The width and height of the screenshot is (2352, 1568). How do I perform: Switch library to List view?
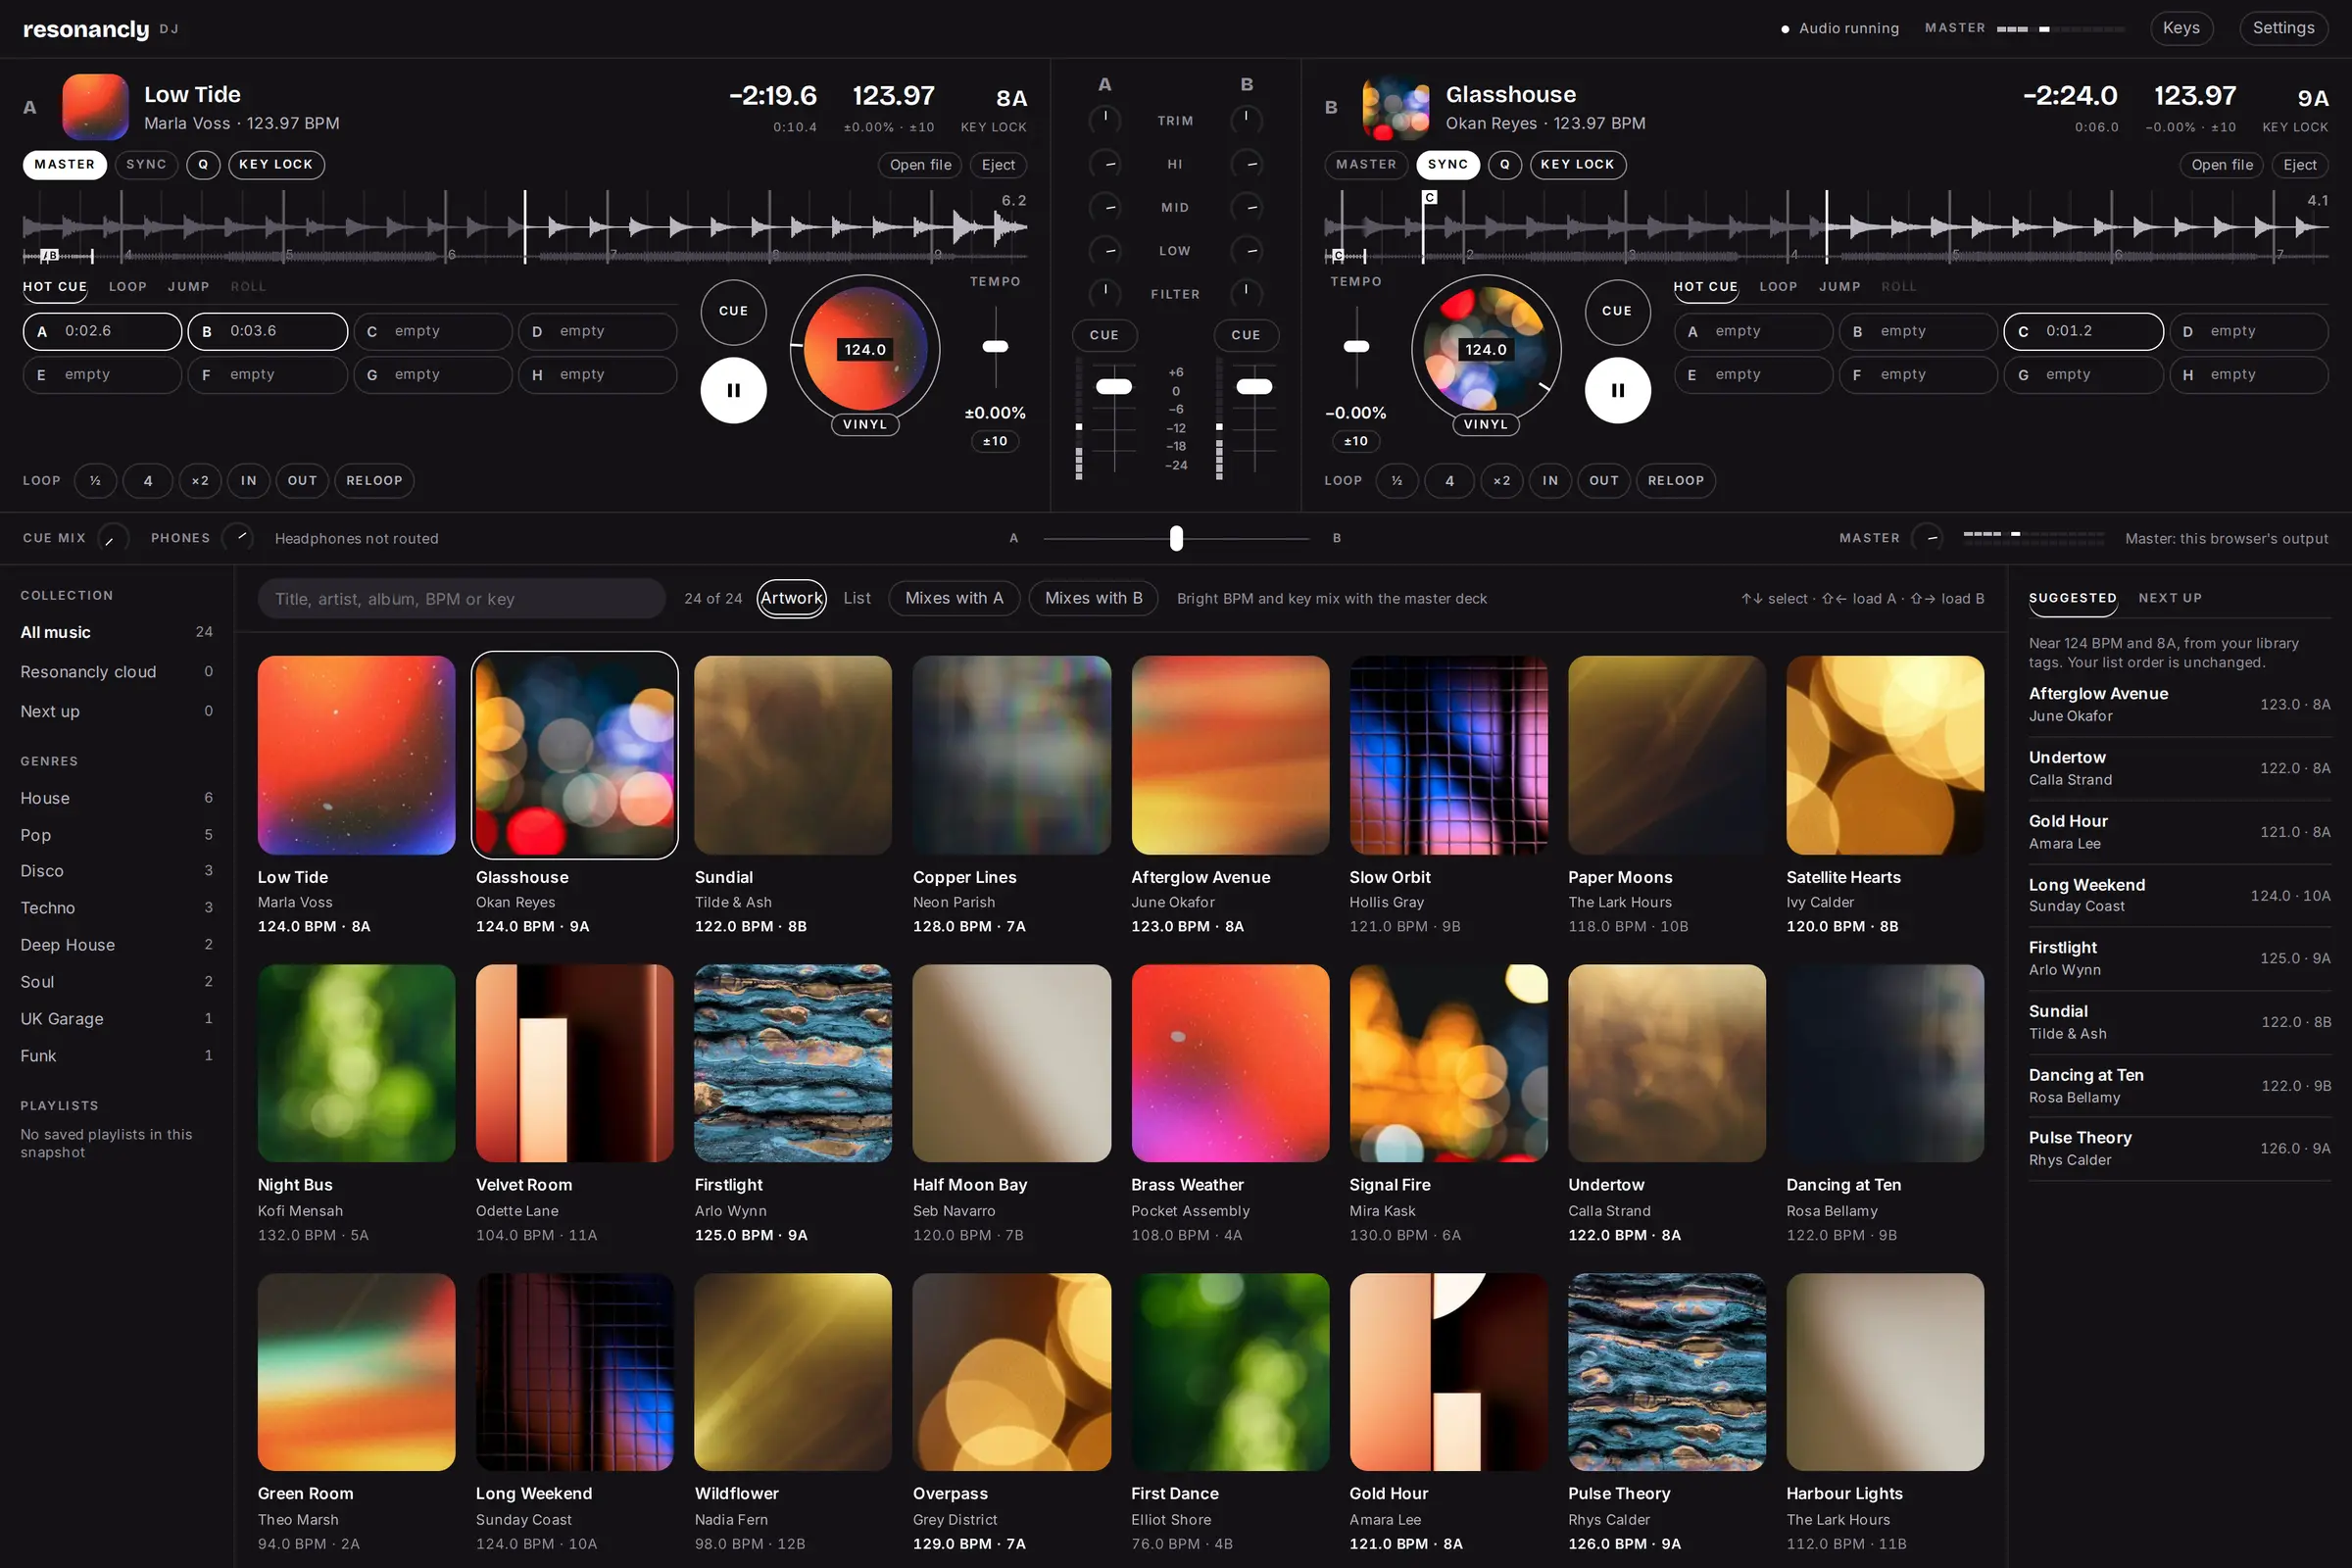coord(857,598)
